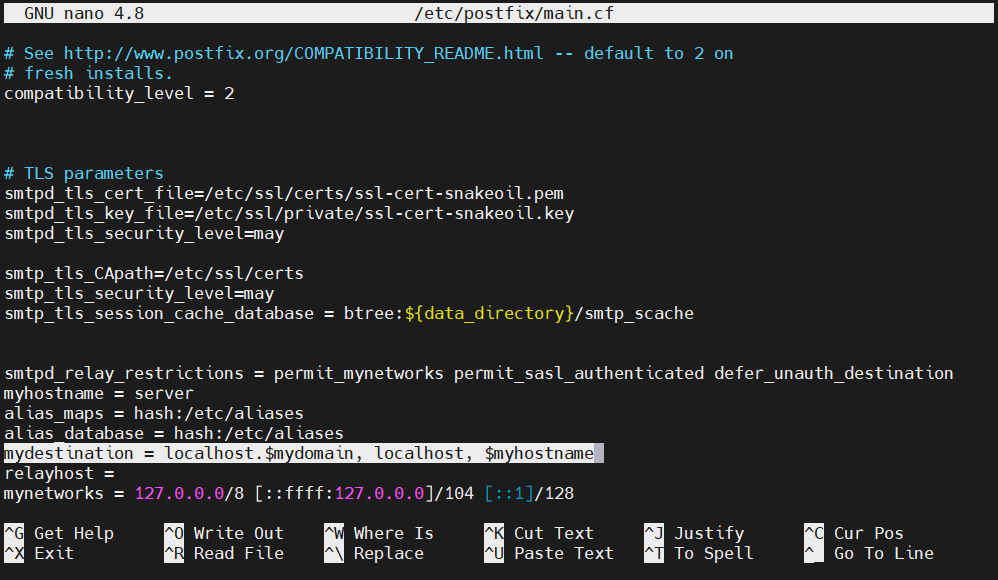Place cursor on myhostname = server line
The width and height of the screenshot is (998, 580).
99,393
